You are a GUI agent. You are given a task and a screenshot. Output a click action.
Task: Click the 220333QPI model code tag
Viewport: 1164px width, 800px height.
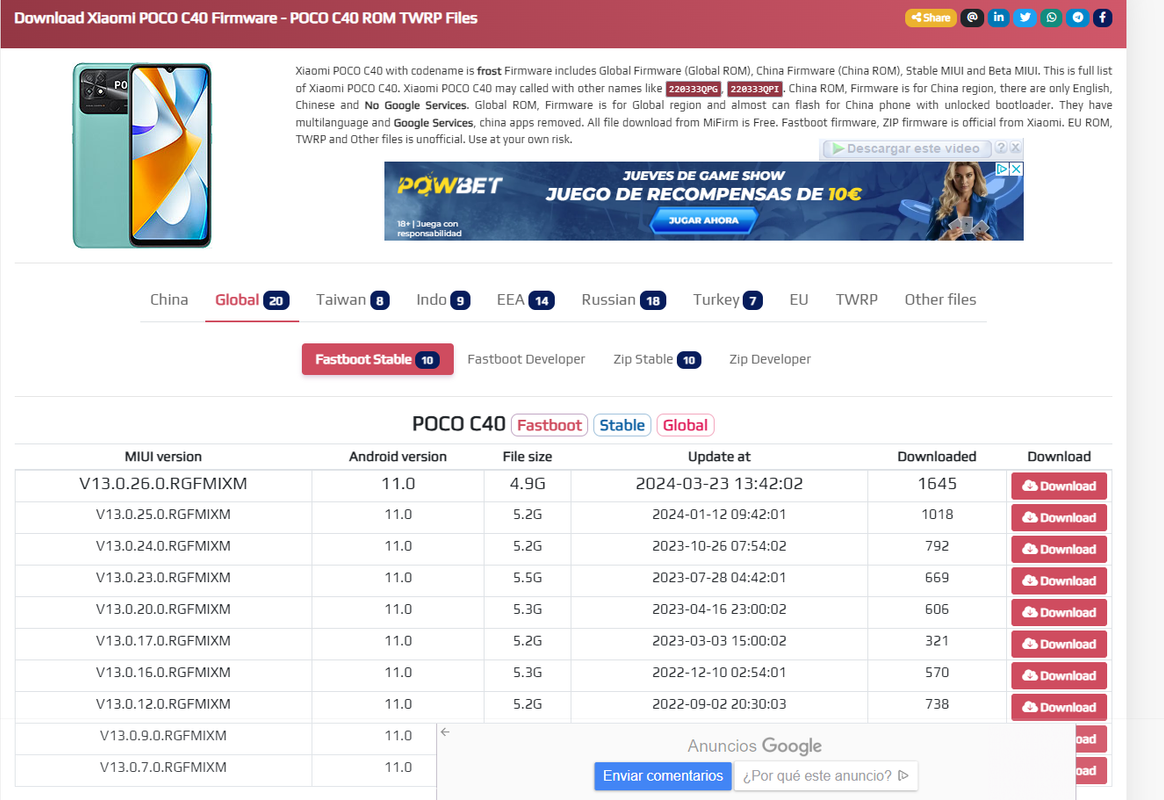pyautogui.click(x=754, y=89)
